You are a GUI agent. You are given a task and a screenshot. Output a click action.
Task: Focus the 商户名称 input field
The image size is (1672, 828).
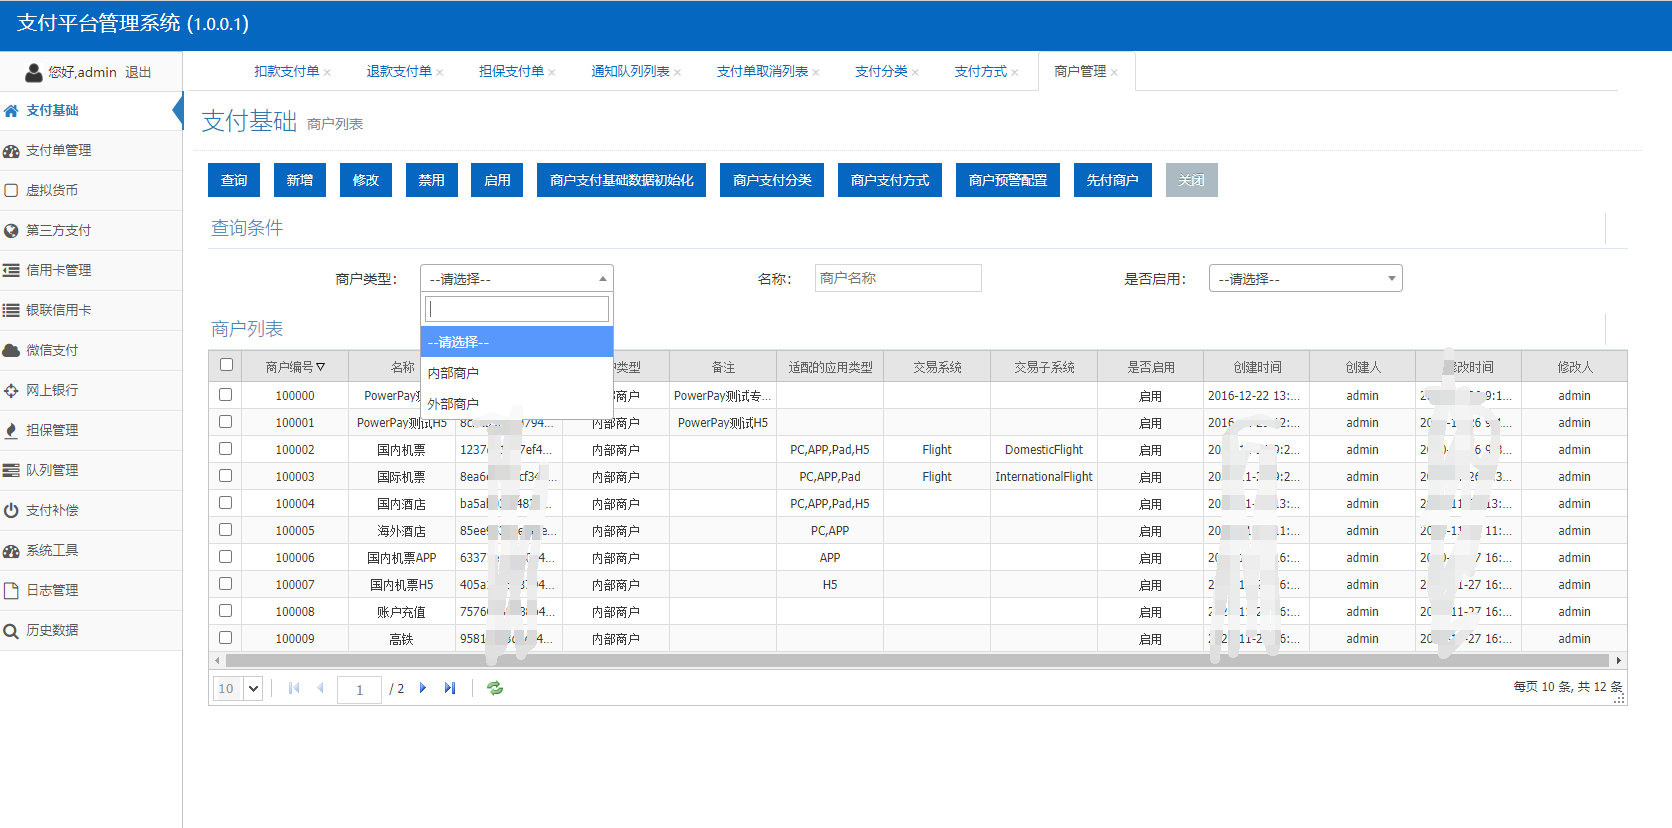click(x=898, y=278)
